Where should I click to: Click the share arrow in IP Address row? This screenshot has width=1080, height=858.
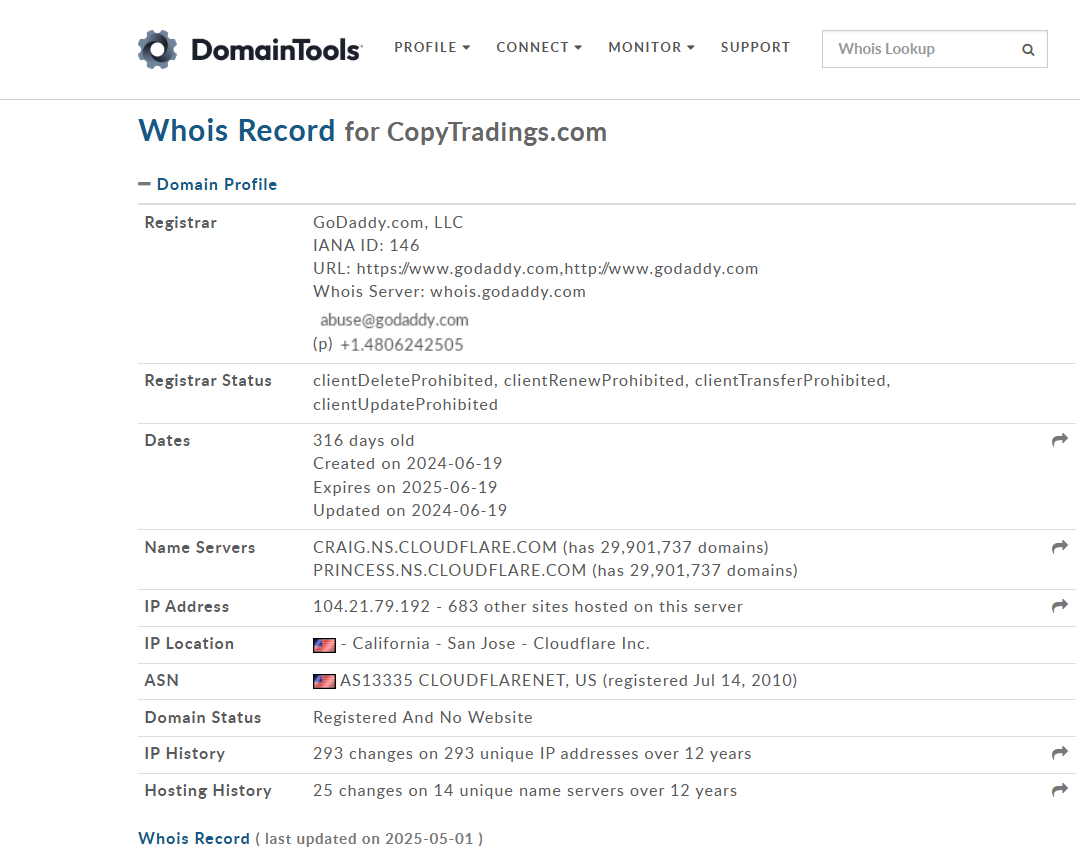pyautogui.click(x=1059, y=606)
